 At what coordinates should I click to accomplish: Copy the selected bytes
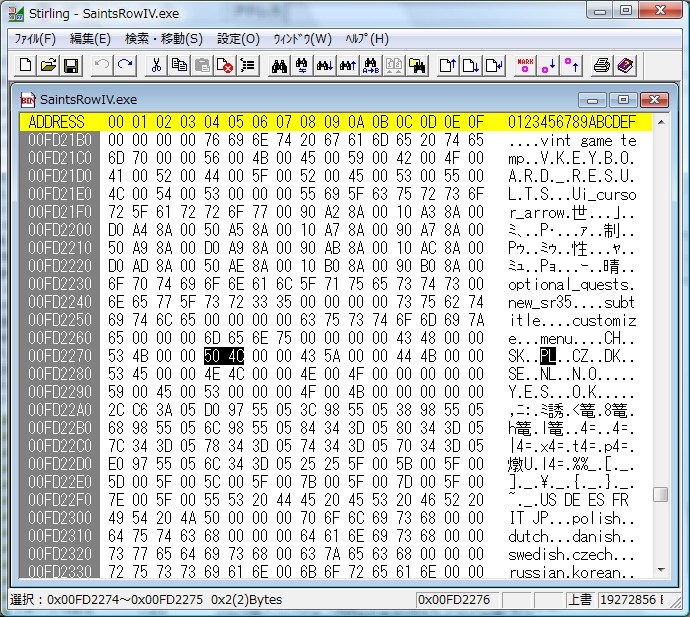coord(179,66)
